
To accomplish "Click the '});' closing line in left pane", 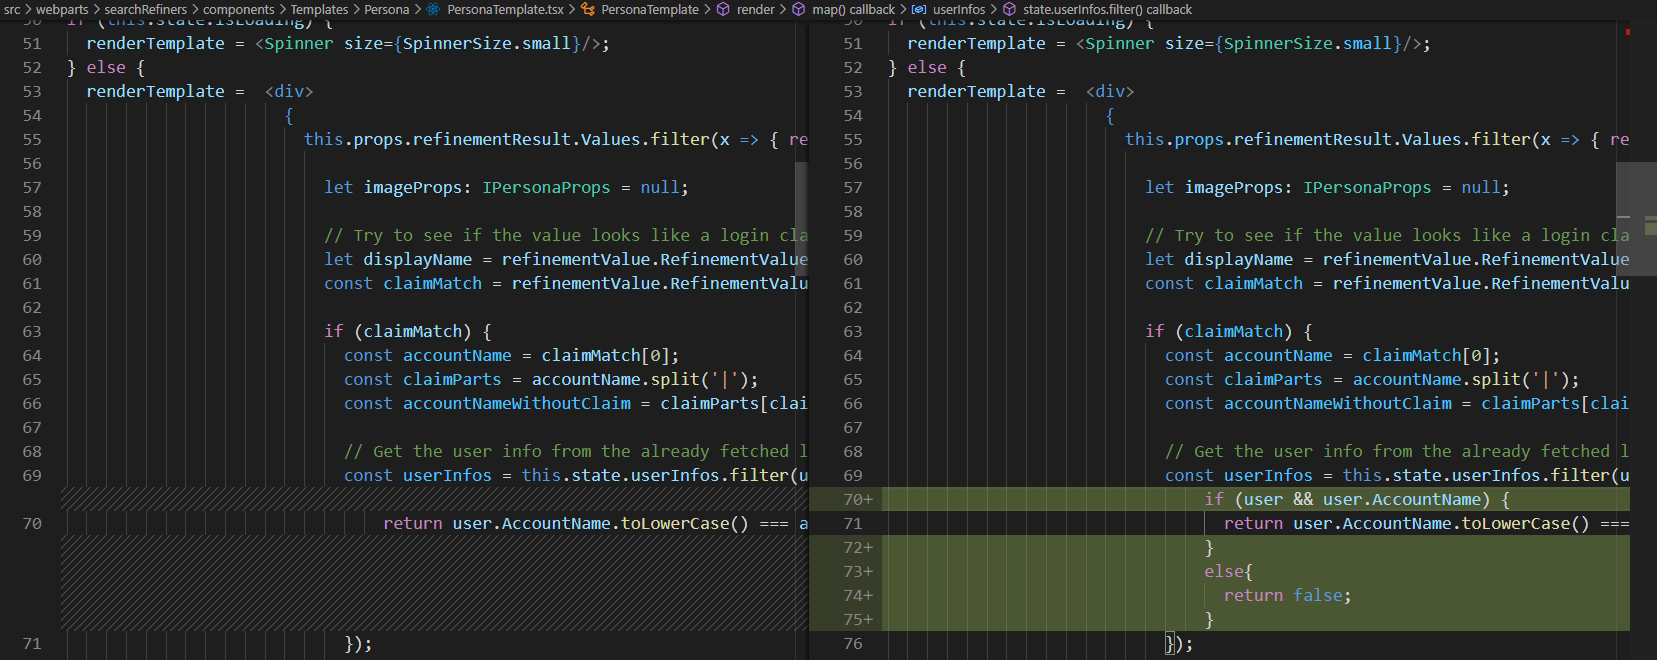I will [358, 643].
